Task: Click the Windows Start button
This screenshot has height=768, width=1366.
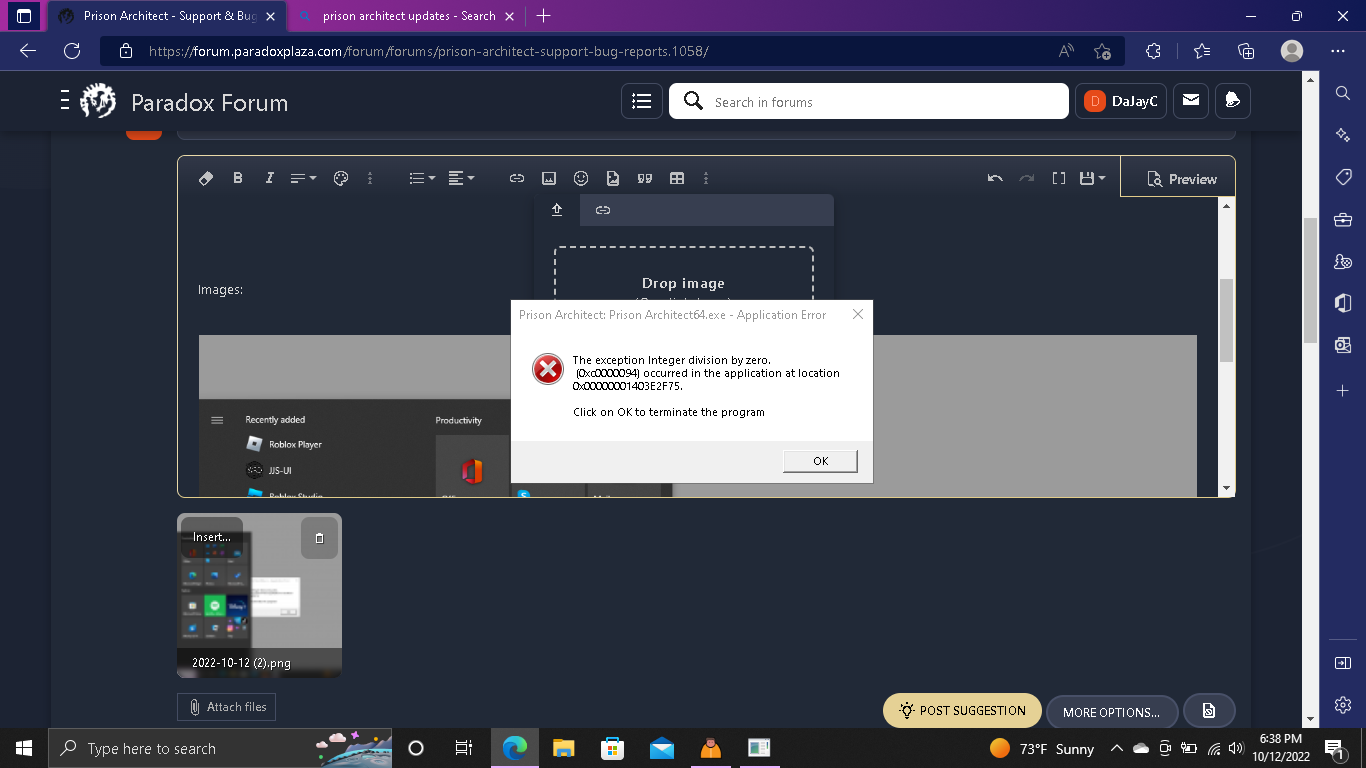Action: [24, 748]
